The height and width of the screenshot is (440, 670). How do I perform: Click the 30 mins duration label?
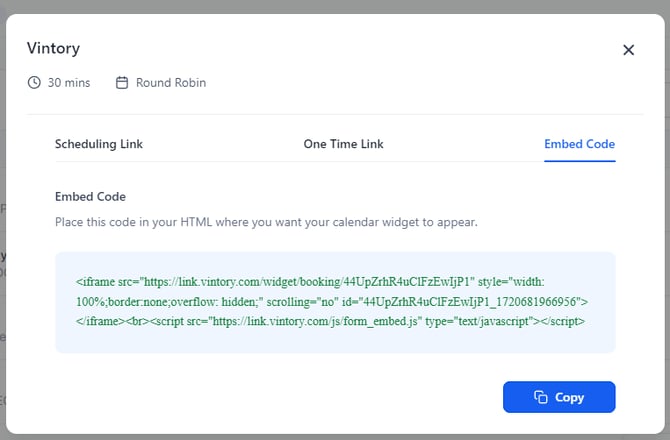tap(69, 82)
